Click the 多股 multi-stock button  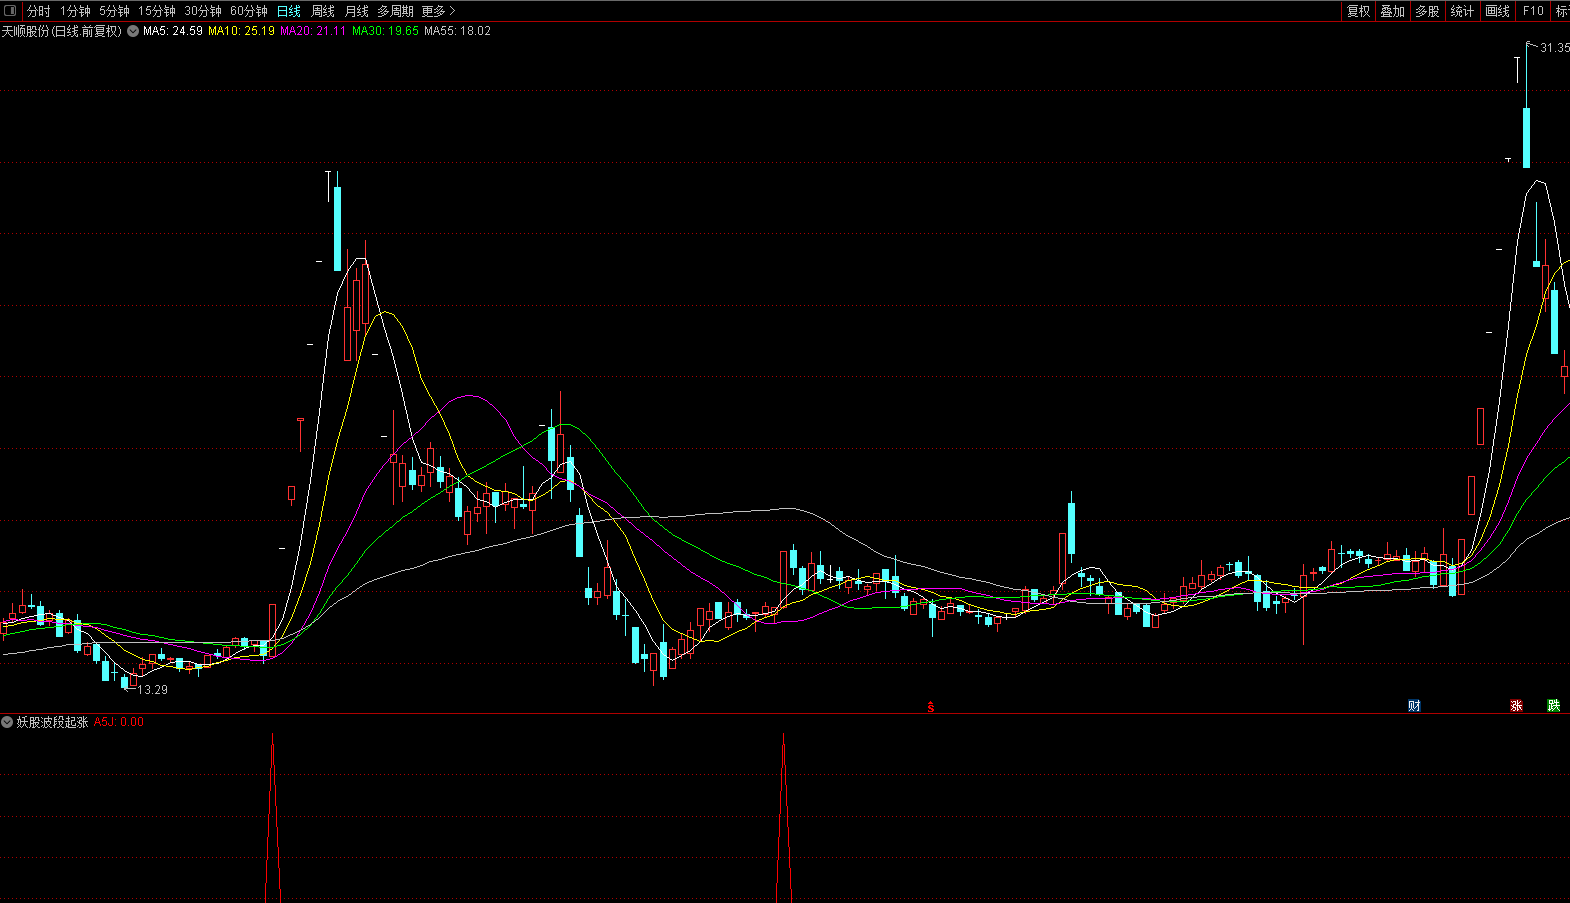[x=1428, y=11]
